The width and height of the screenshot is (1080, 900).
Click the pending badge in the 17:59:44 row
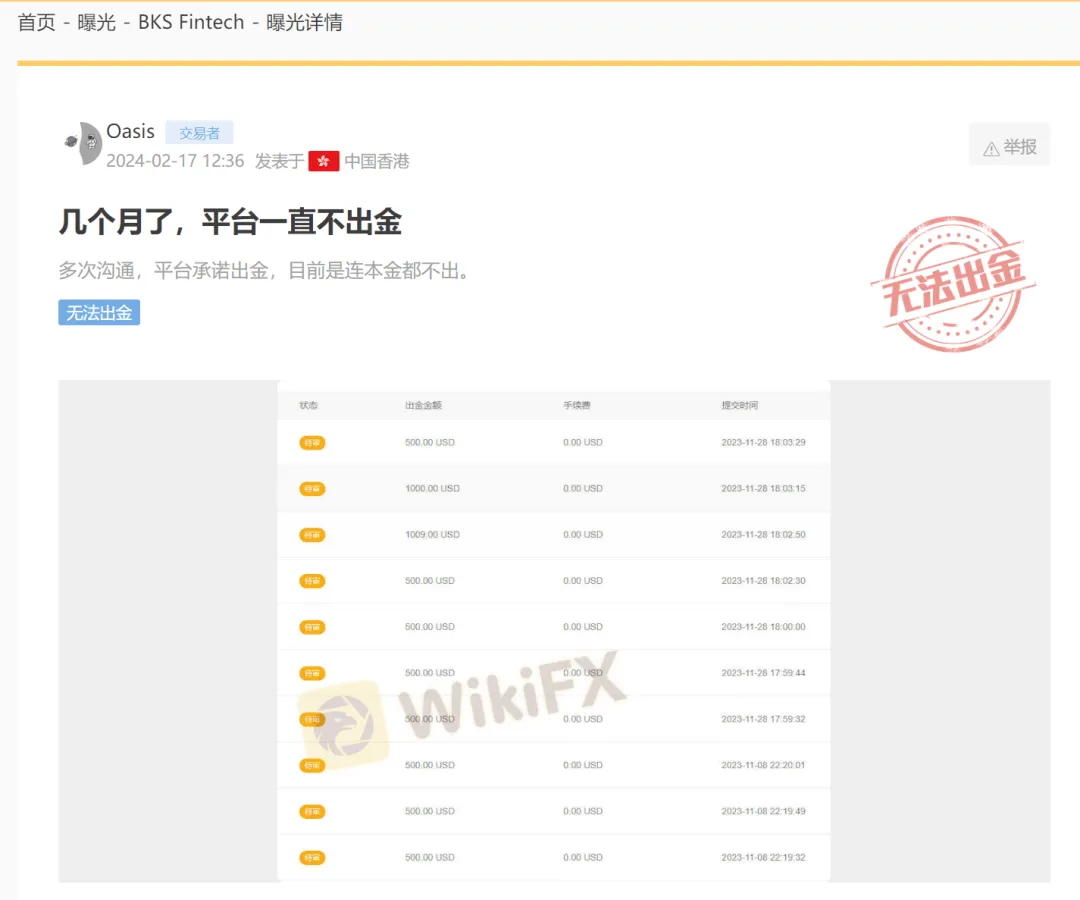click(312, 673)
